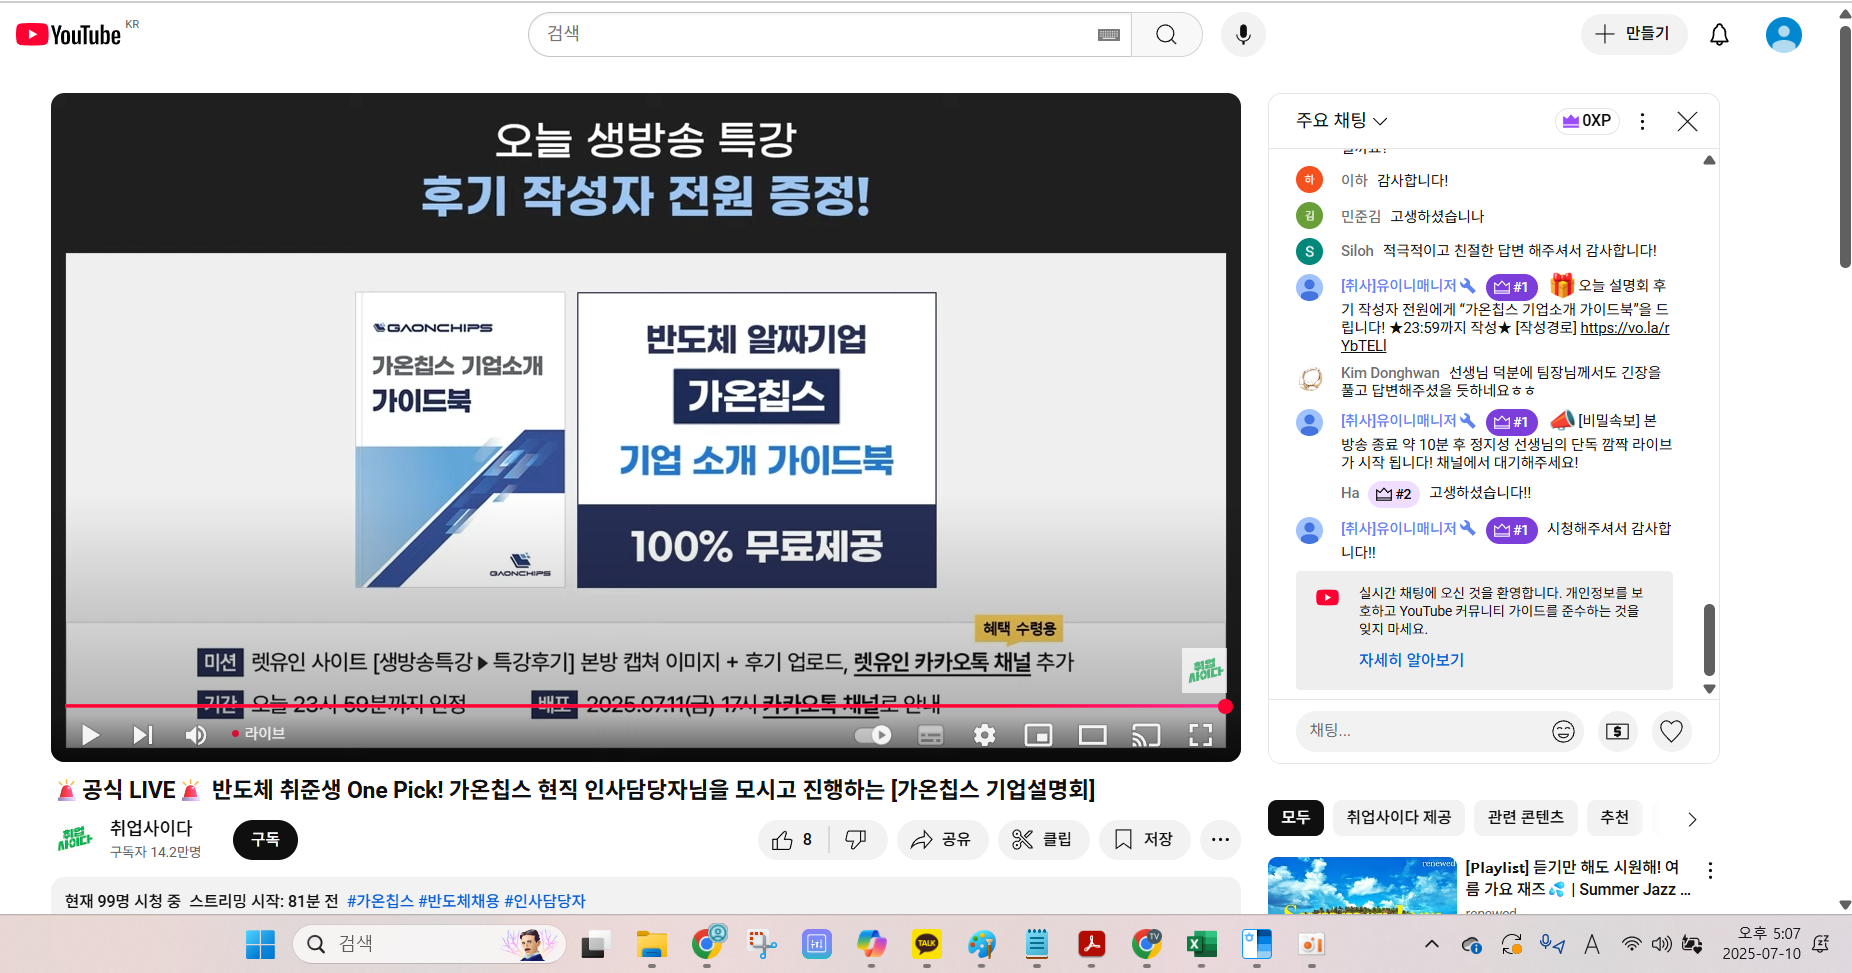Image resolution: width=1852 pixels, height=973 pixels.
Task: Open video player settings gear
Action: coord(985,735)
